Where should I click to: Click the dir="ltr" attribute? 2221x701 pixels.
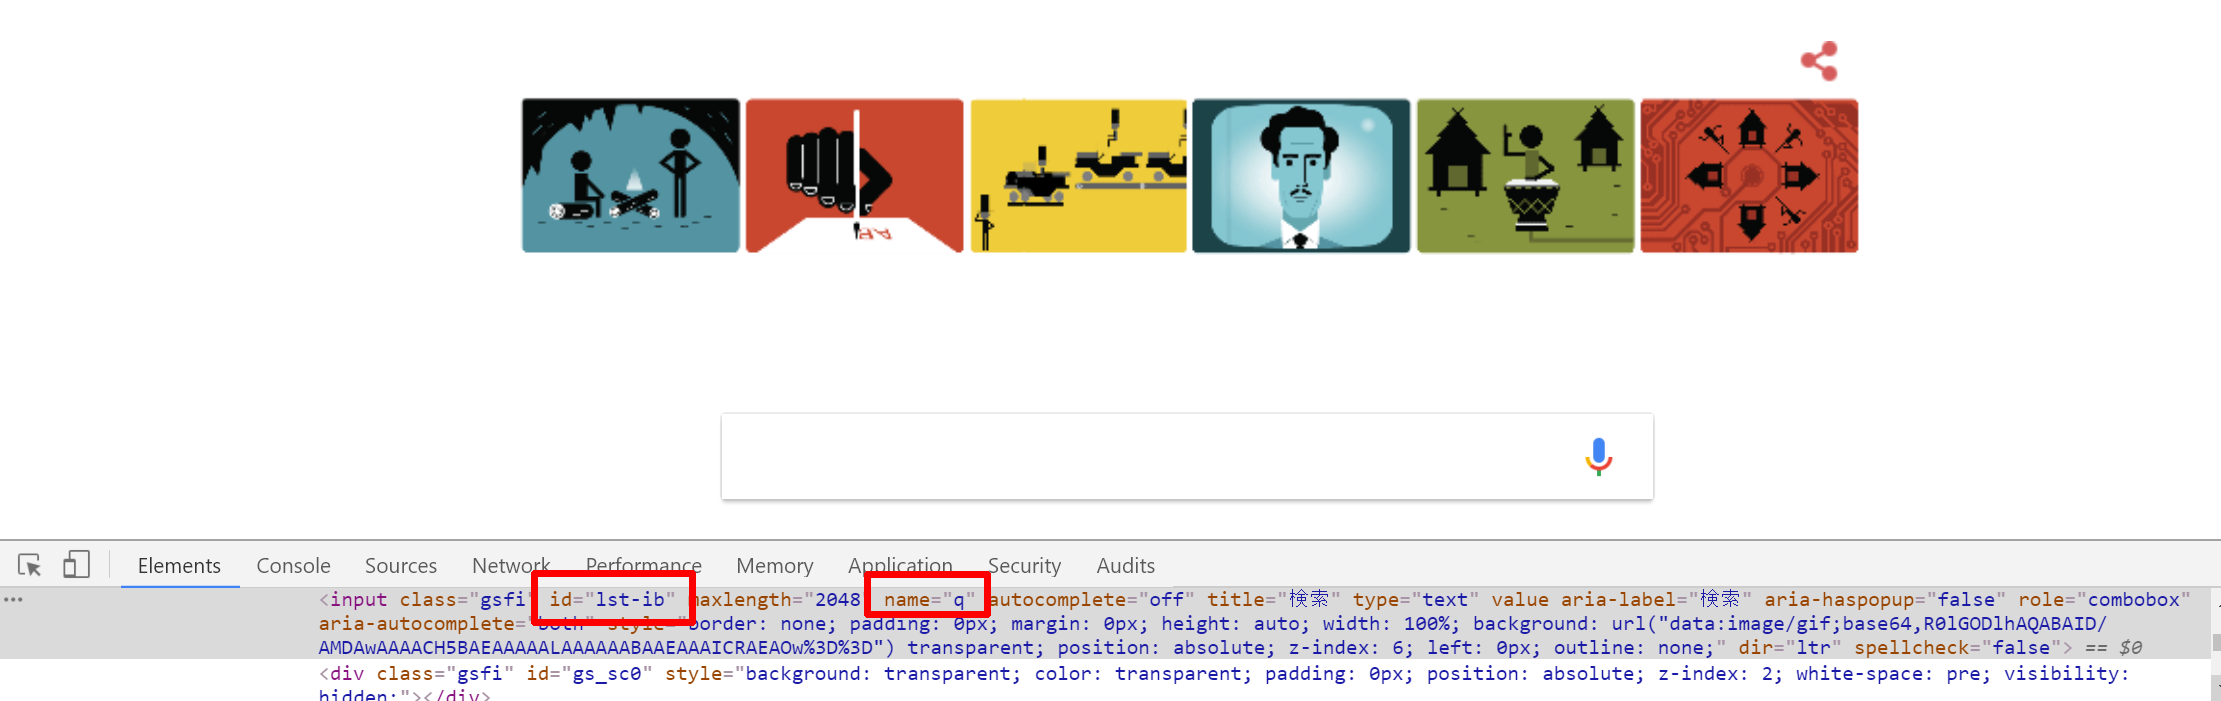tap(1790, 648)
